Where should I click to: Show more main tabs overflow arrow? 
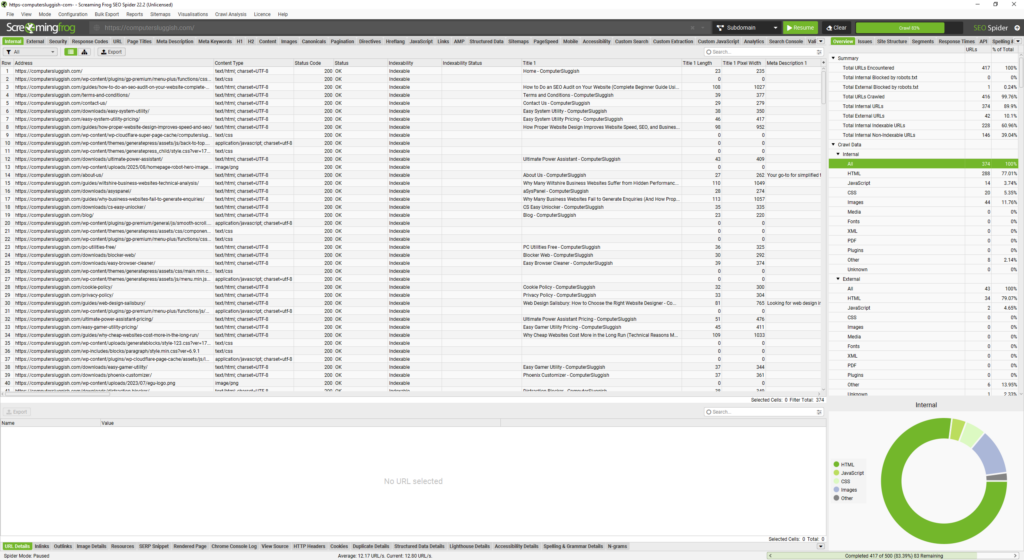(x=821, y=41)
